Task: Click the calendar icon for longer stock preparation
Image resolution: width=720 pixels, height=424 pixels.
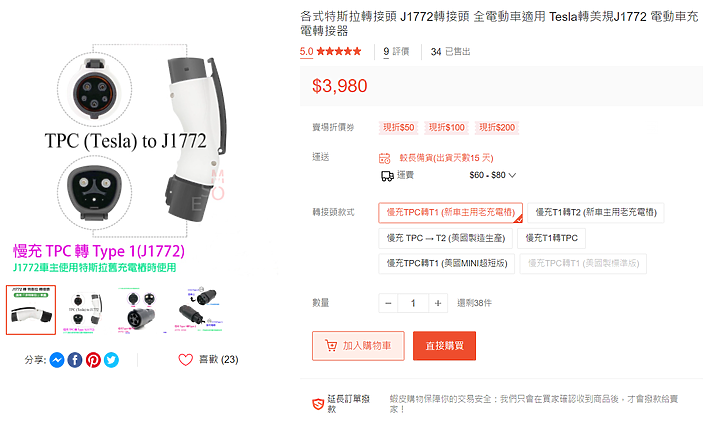Action: (385, 158)
